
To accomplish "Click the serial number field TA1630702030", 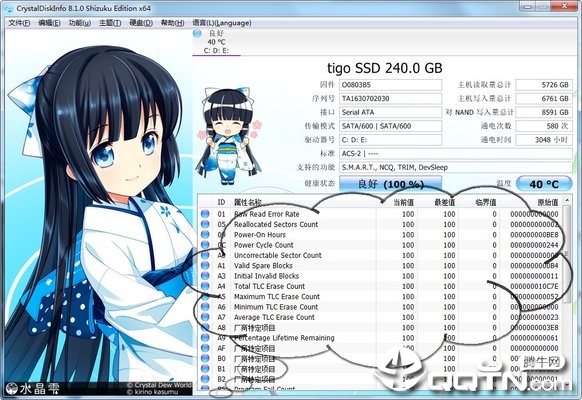I will pos(390,99).
